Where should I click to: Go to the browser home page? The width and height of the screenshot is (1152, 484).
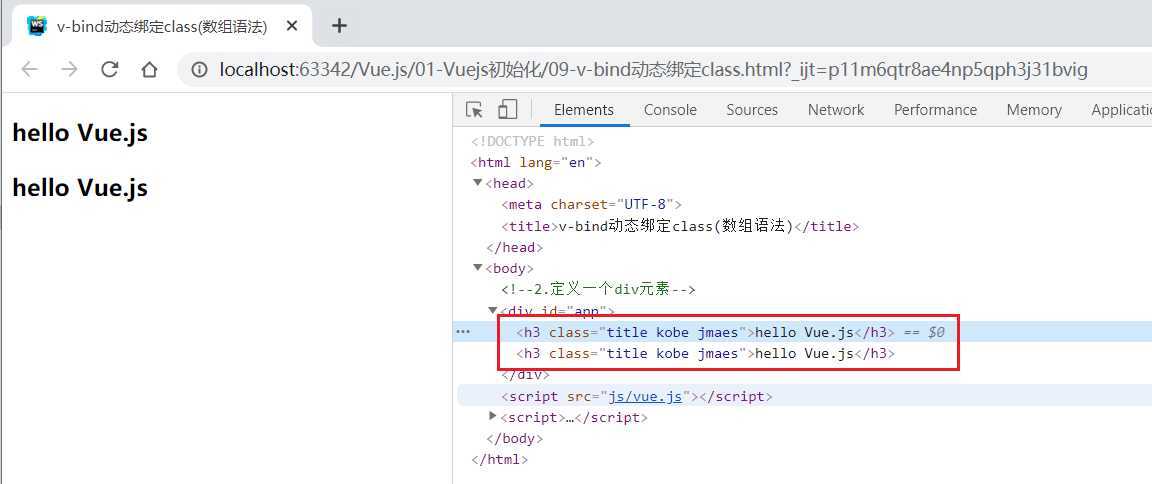pos(150,70)
